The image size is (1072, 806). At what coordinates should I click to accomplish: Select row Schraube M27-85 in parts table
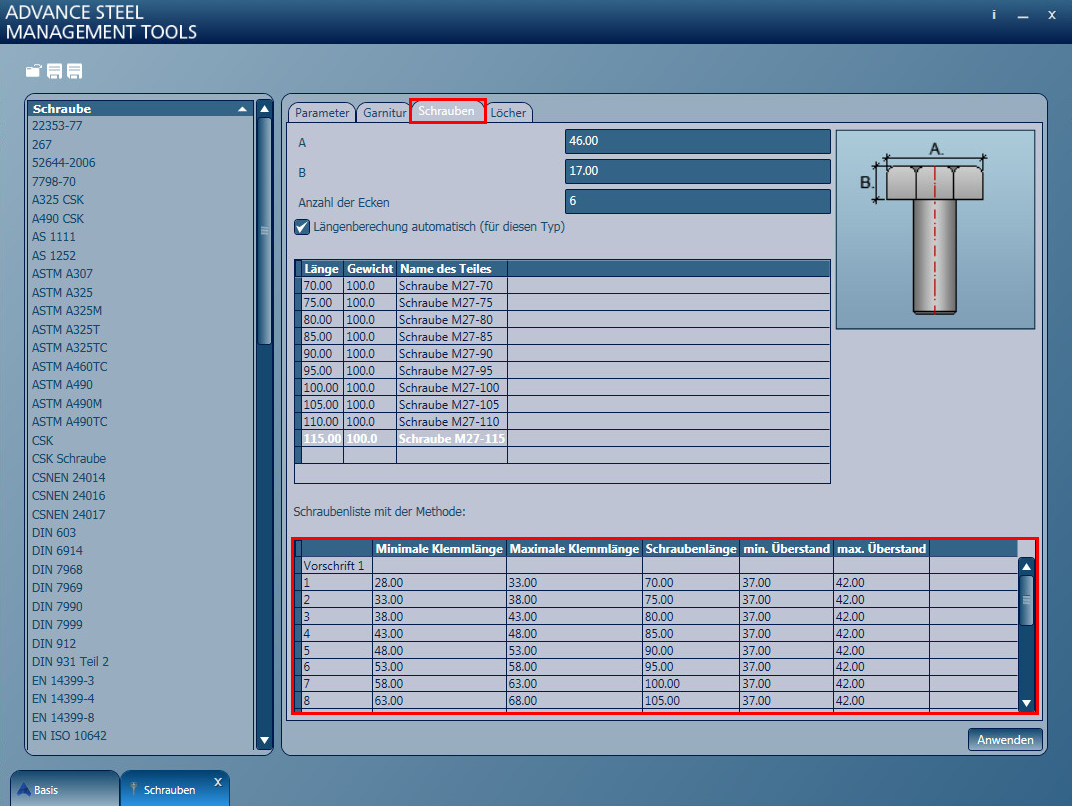click(x=565, y=336)
